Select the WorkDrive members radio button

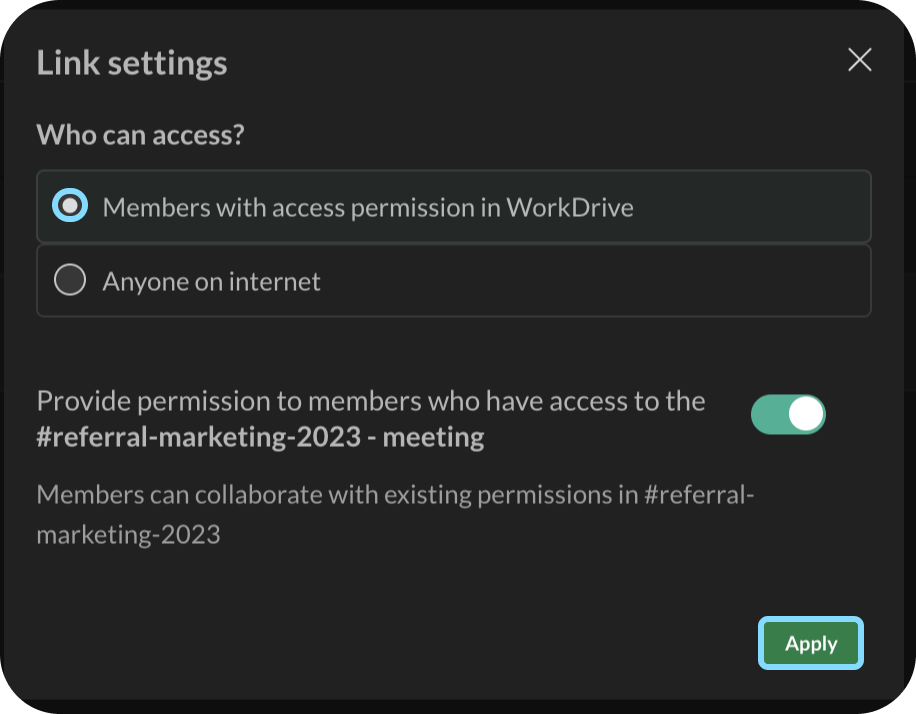pyautogui.click(x=70, y=207)
